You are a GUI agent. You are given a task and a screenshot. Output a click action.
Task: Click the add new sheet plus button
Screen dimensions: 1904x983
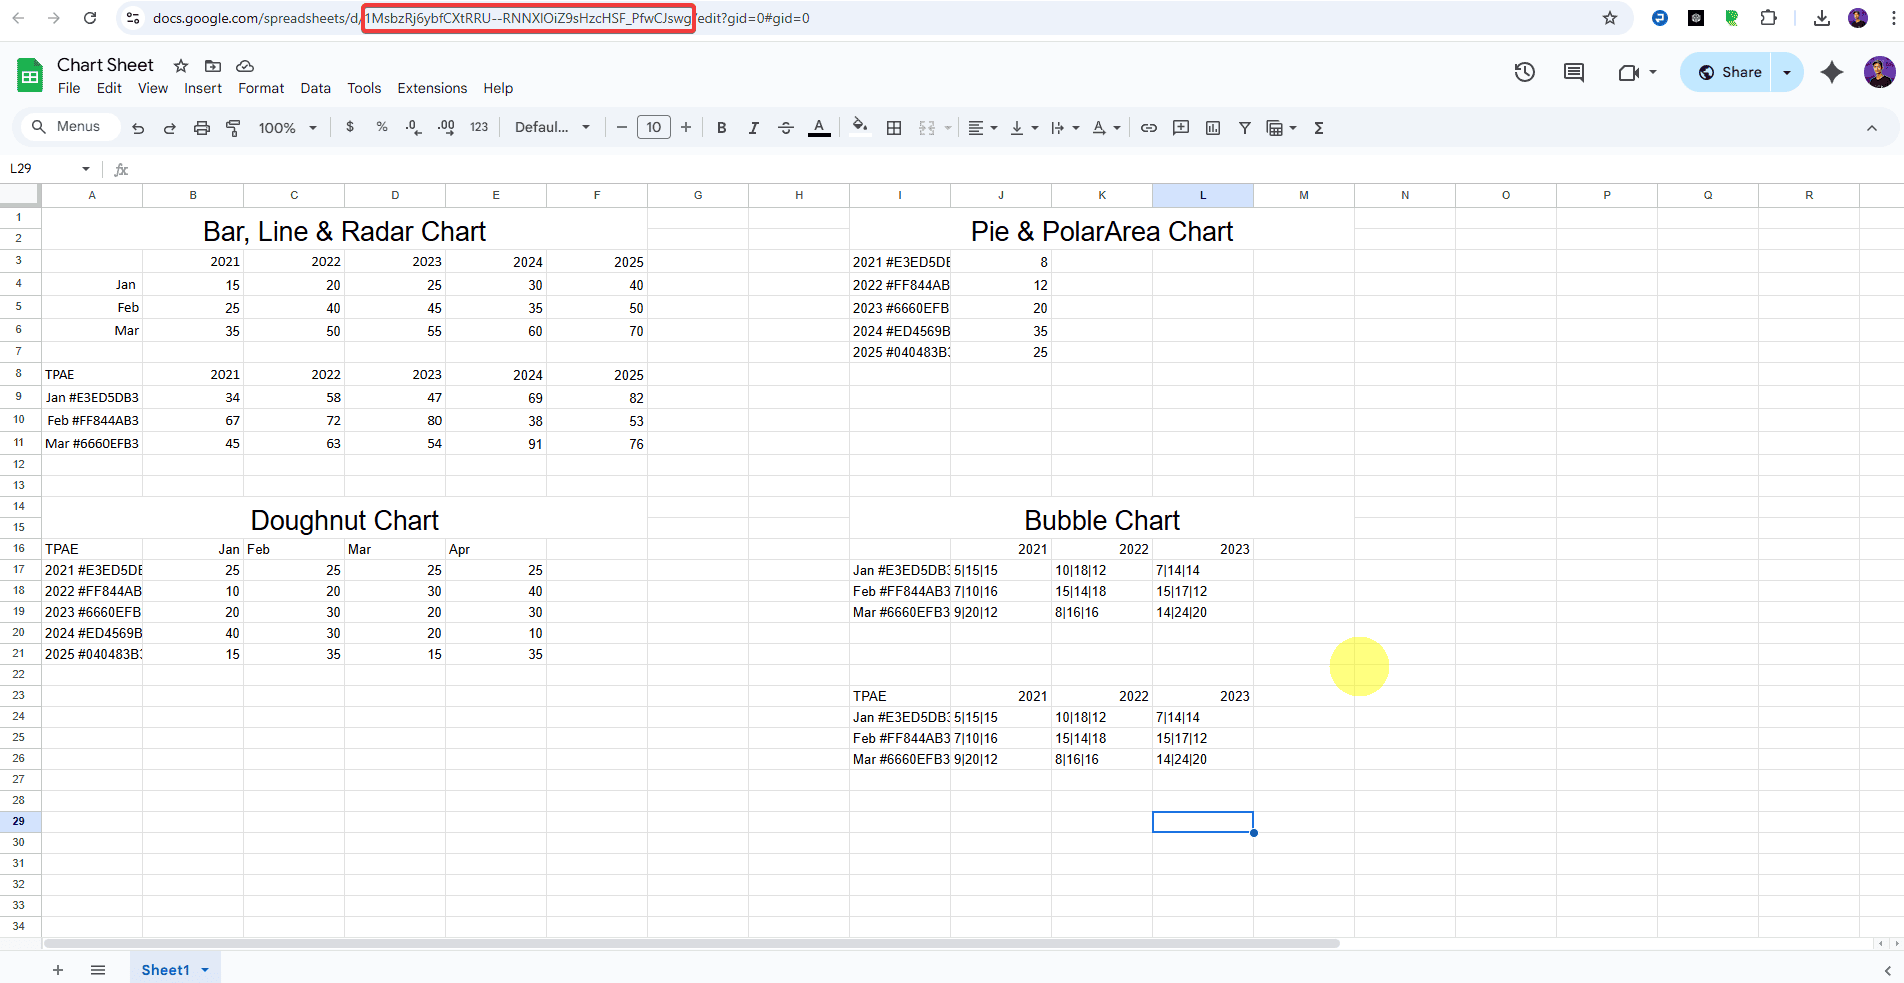click(58, 970)
